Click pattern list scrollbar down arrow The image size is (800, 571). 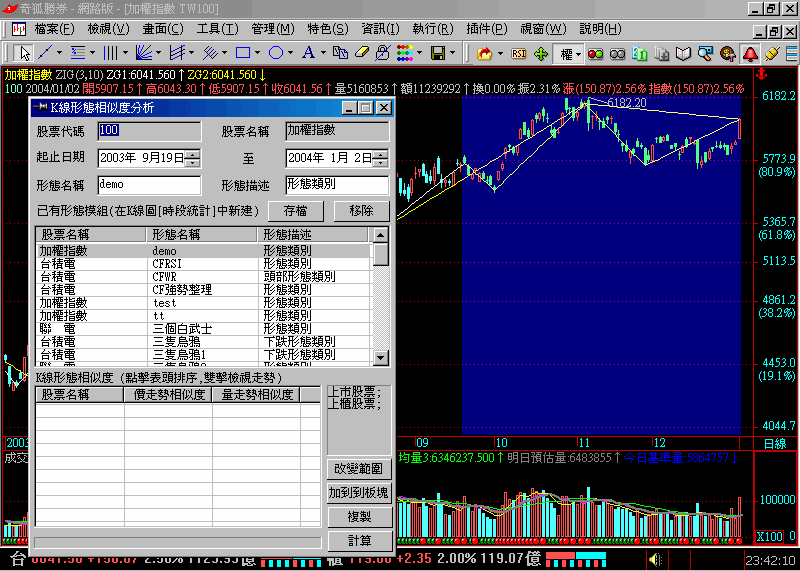coord(381,358)
